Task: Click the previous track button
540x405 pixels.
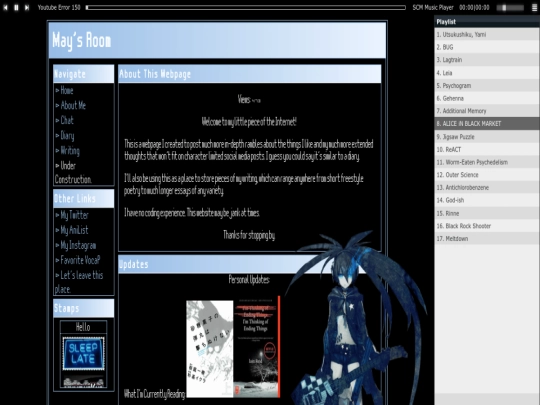Action: (x=6, y=7)
